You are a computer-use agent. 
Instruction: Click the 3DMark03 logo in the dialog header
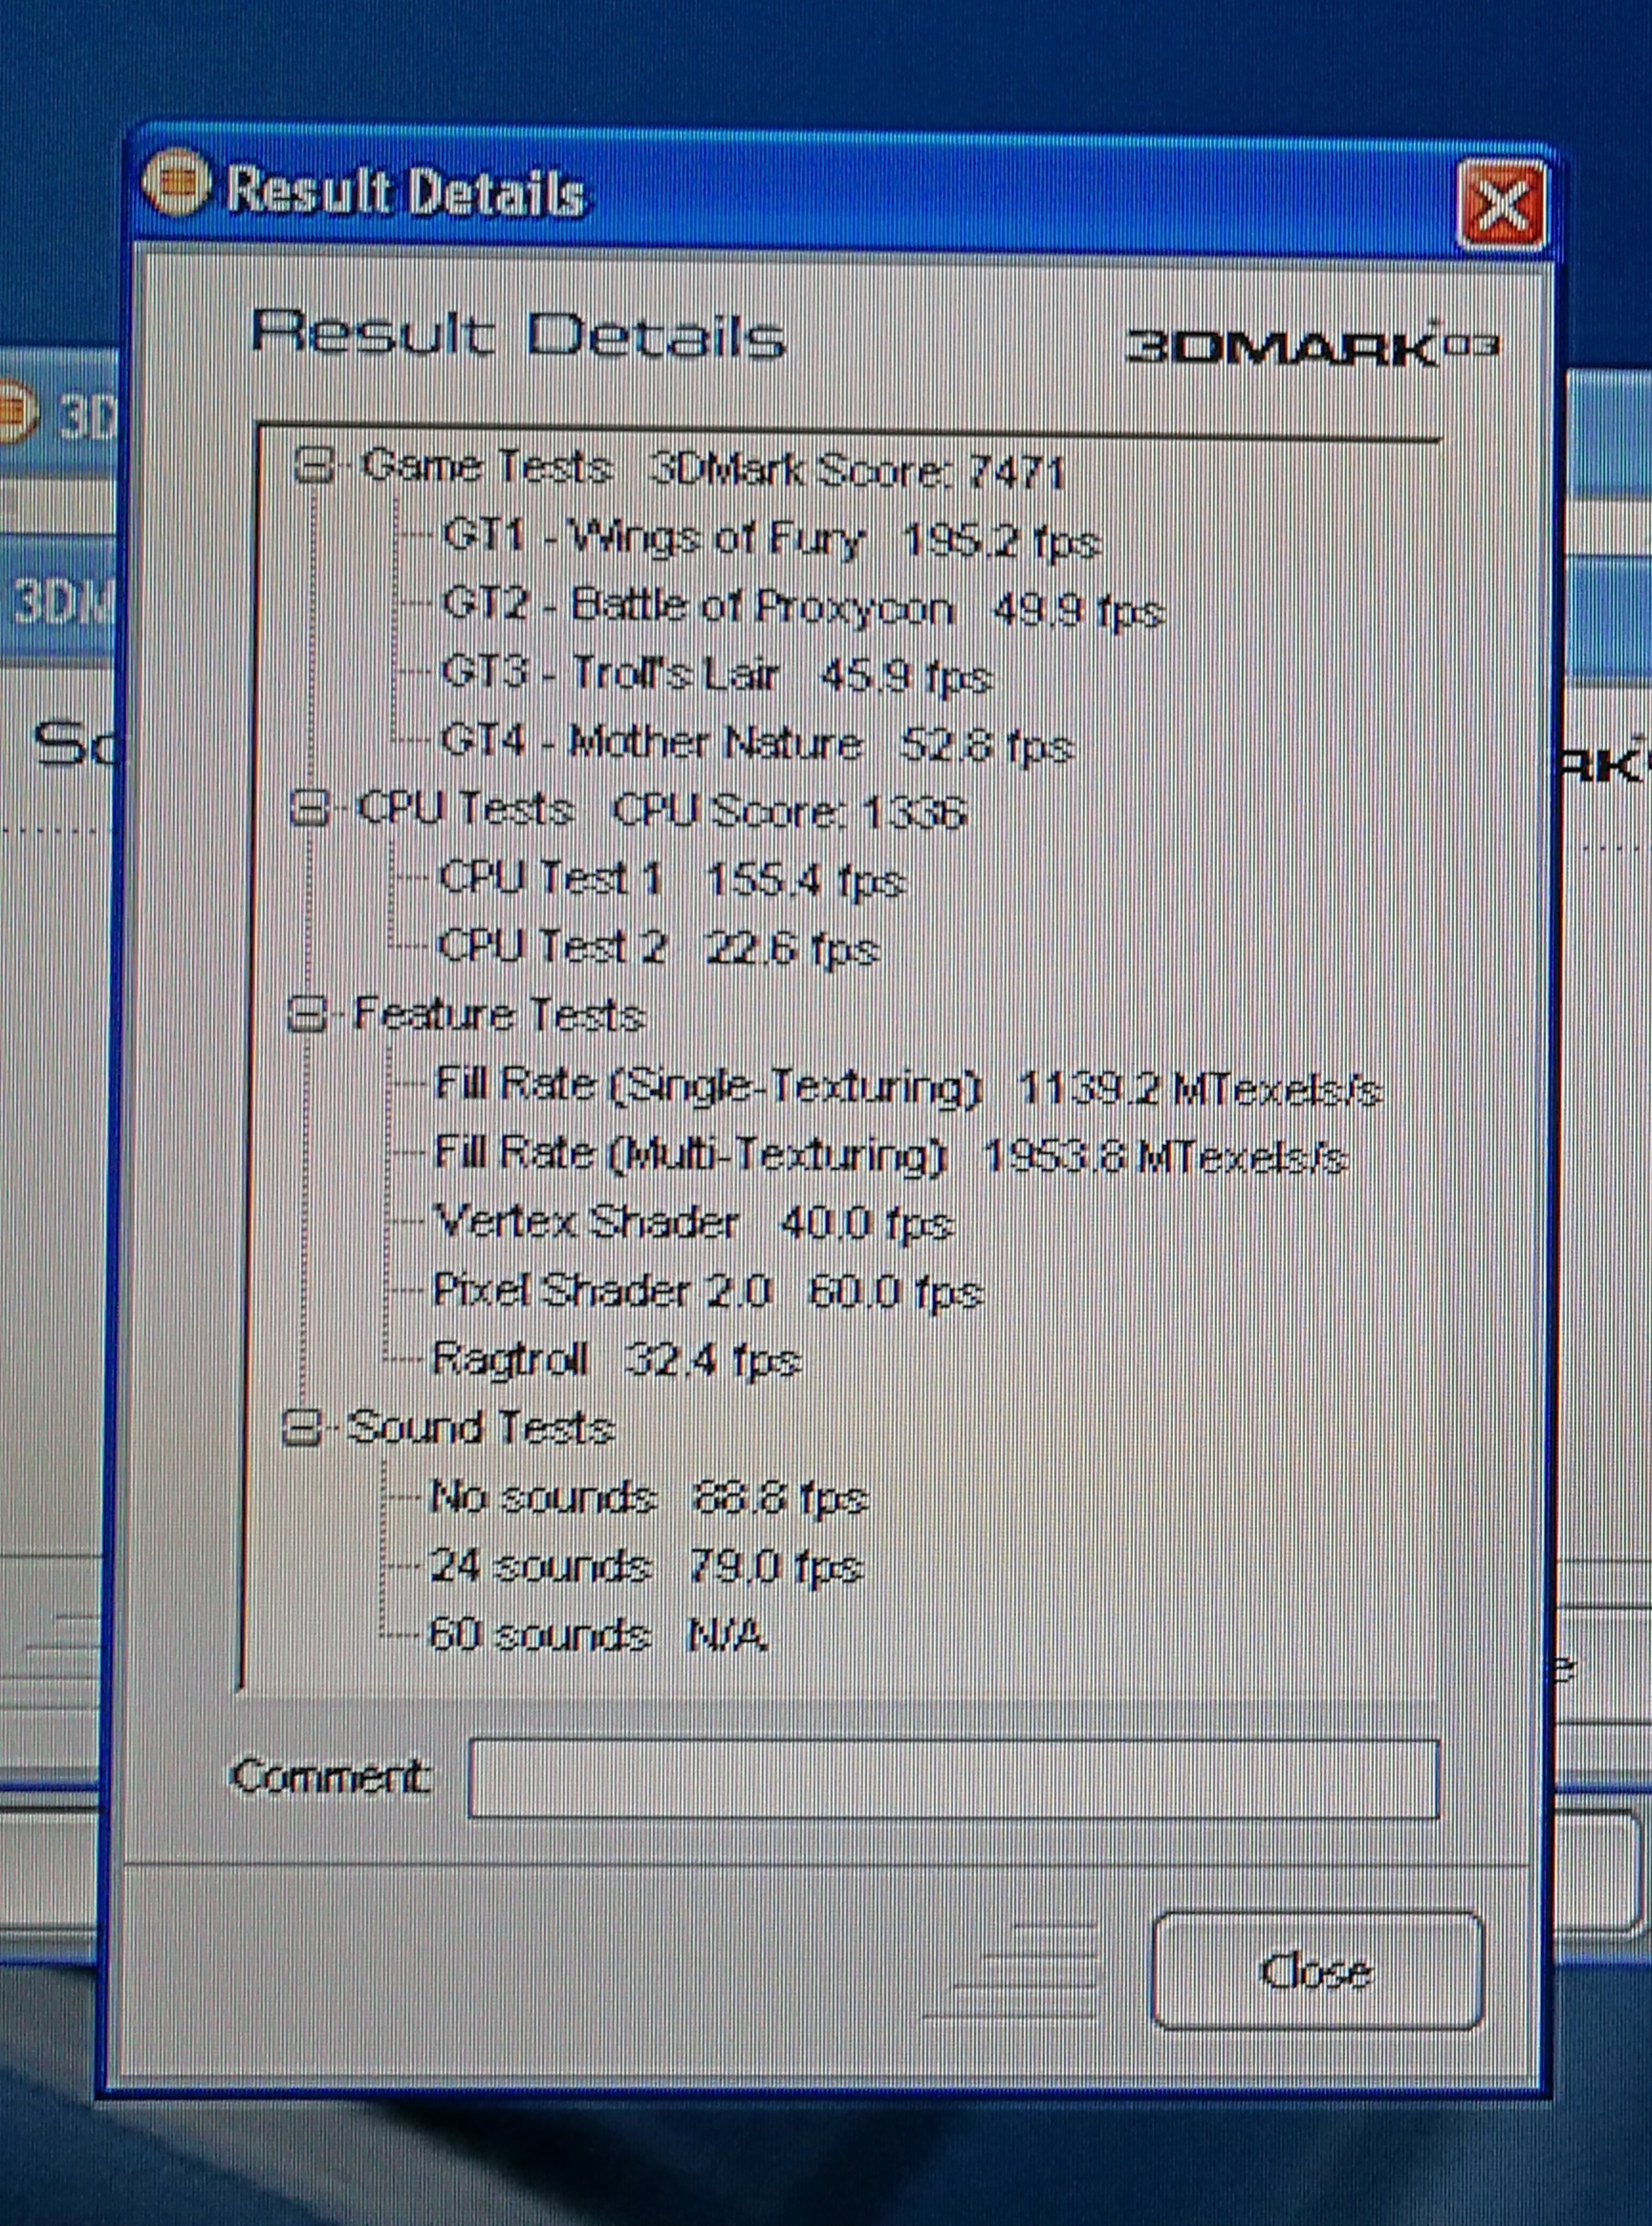pos(1312,346)
